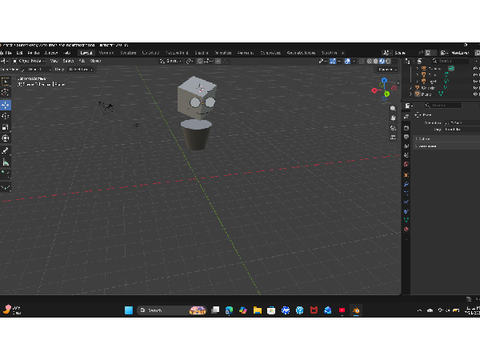Viewport: 480px width, 360px height.
Task: Switch to the Geometry Nodes workspace tab
Action: click(301, 53)
